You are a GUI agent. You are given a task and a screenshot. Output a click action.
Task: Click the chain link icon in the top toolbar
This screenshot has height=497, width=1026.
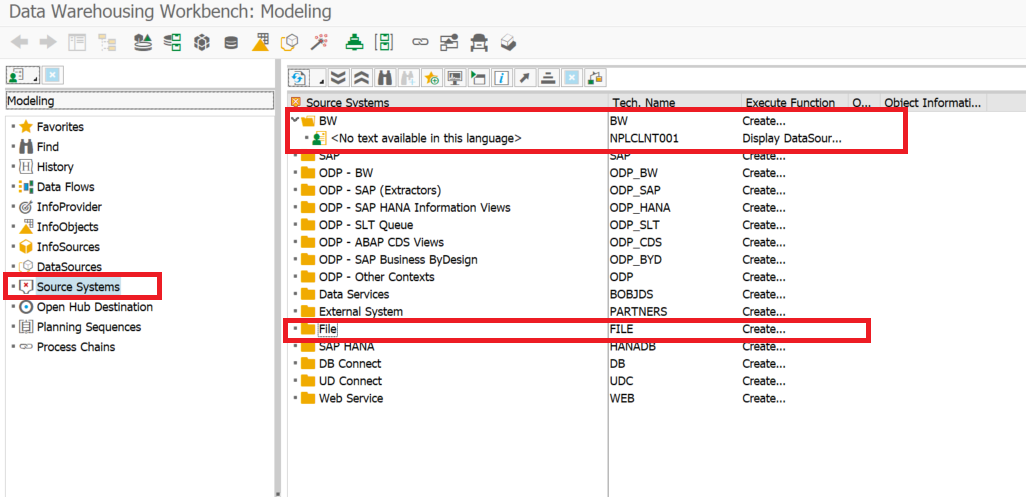(420, 42)
